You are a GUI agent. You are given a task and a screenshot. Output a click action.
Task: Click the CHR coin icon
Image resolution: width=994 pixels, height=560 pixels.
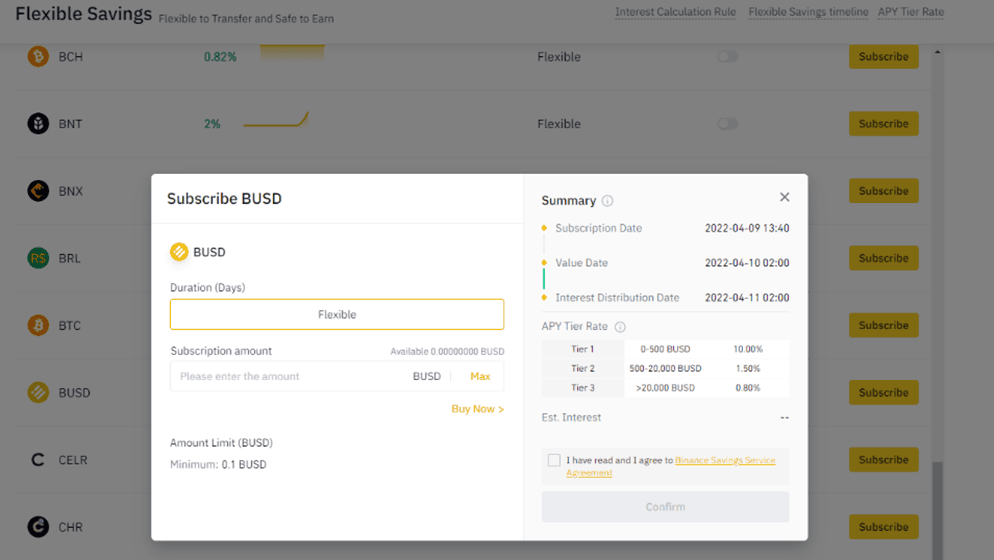(x=38, y=527)
